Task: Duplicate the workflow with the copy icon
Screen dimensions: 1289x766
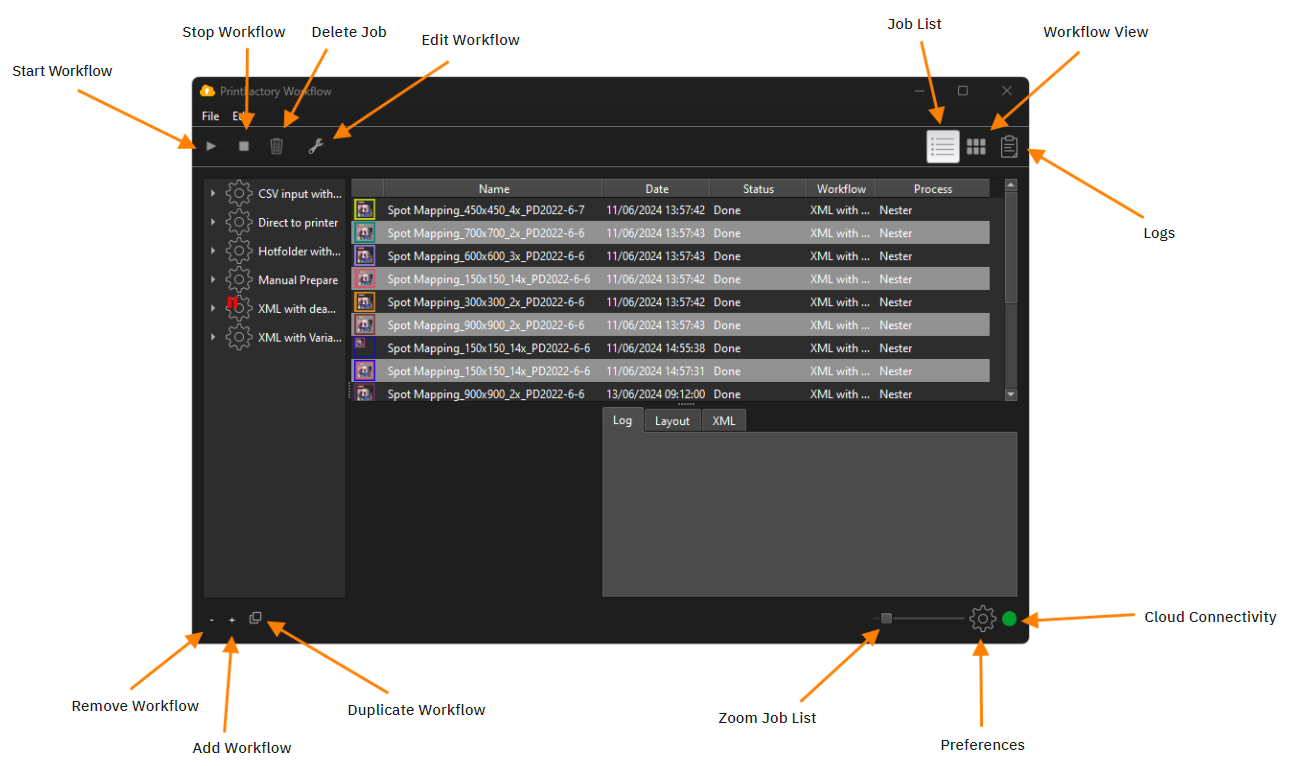Action: pos(255,619)
